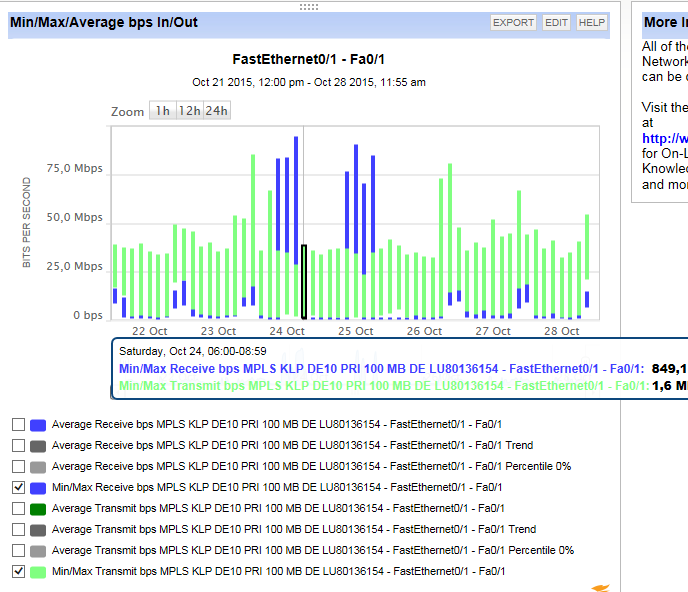Set chart zoom to 24h
Viewport: 688px width, 592px height.
pos(217,111)
